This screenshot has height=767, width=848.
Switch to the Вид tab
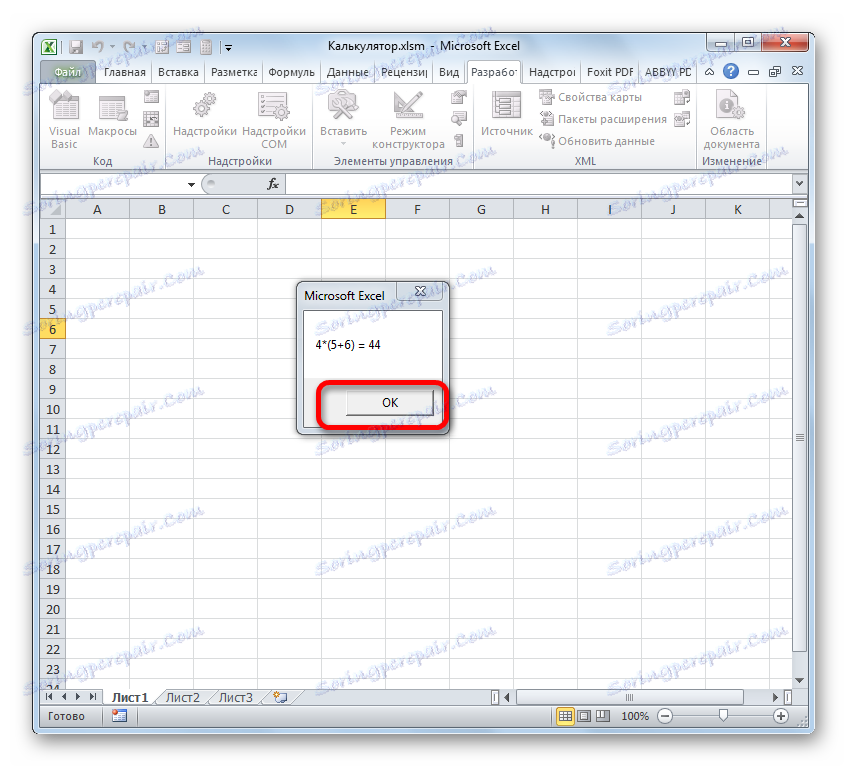click(x=448, y=72)
